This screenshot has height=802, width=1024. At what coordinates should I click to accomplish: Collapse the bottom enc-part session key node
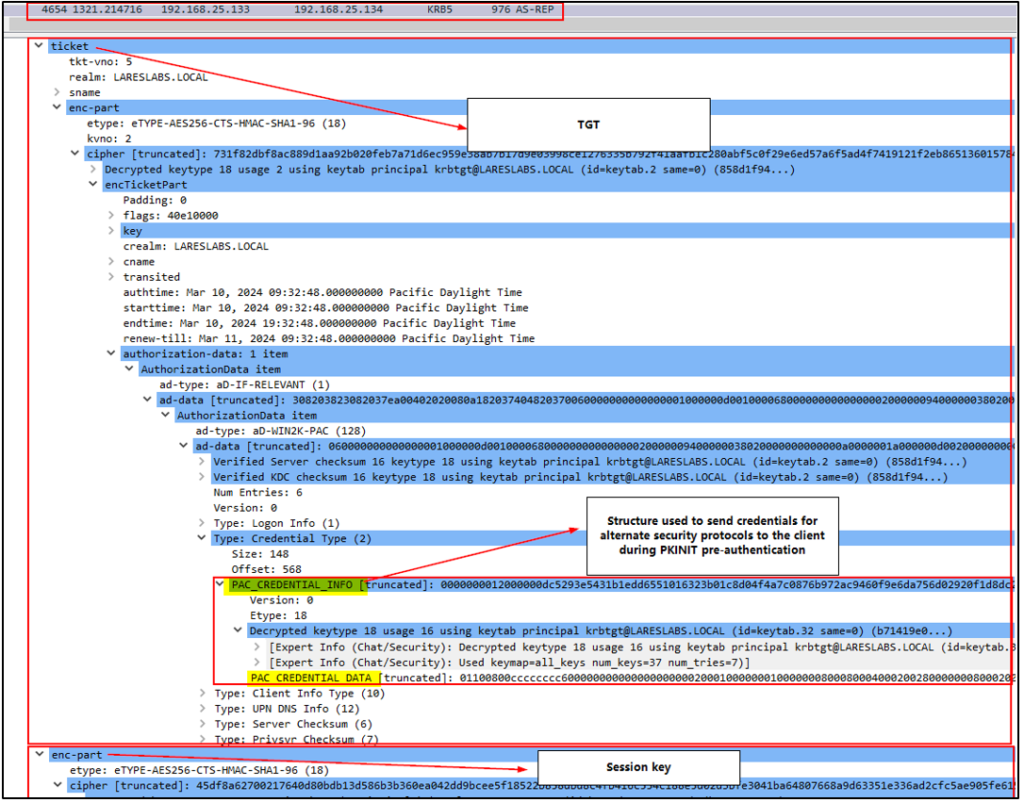(40, 754)
